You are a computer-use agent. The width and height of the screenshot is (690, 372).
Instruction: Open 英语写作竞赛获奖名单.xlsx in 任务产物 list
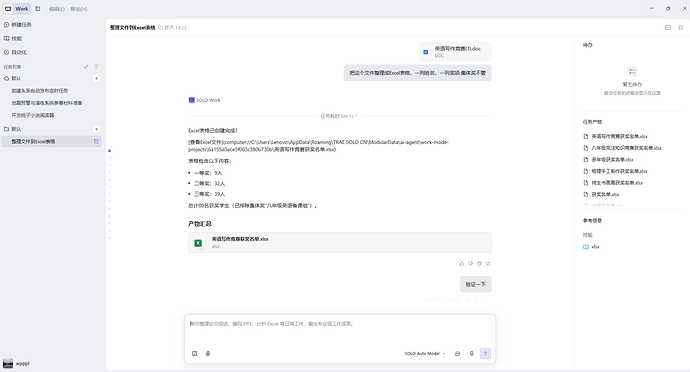coord(615,136)
